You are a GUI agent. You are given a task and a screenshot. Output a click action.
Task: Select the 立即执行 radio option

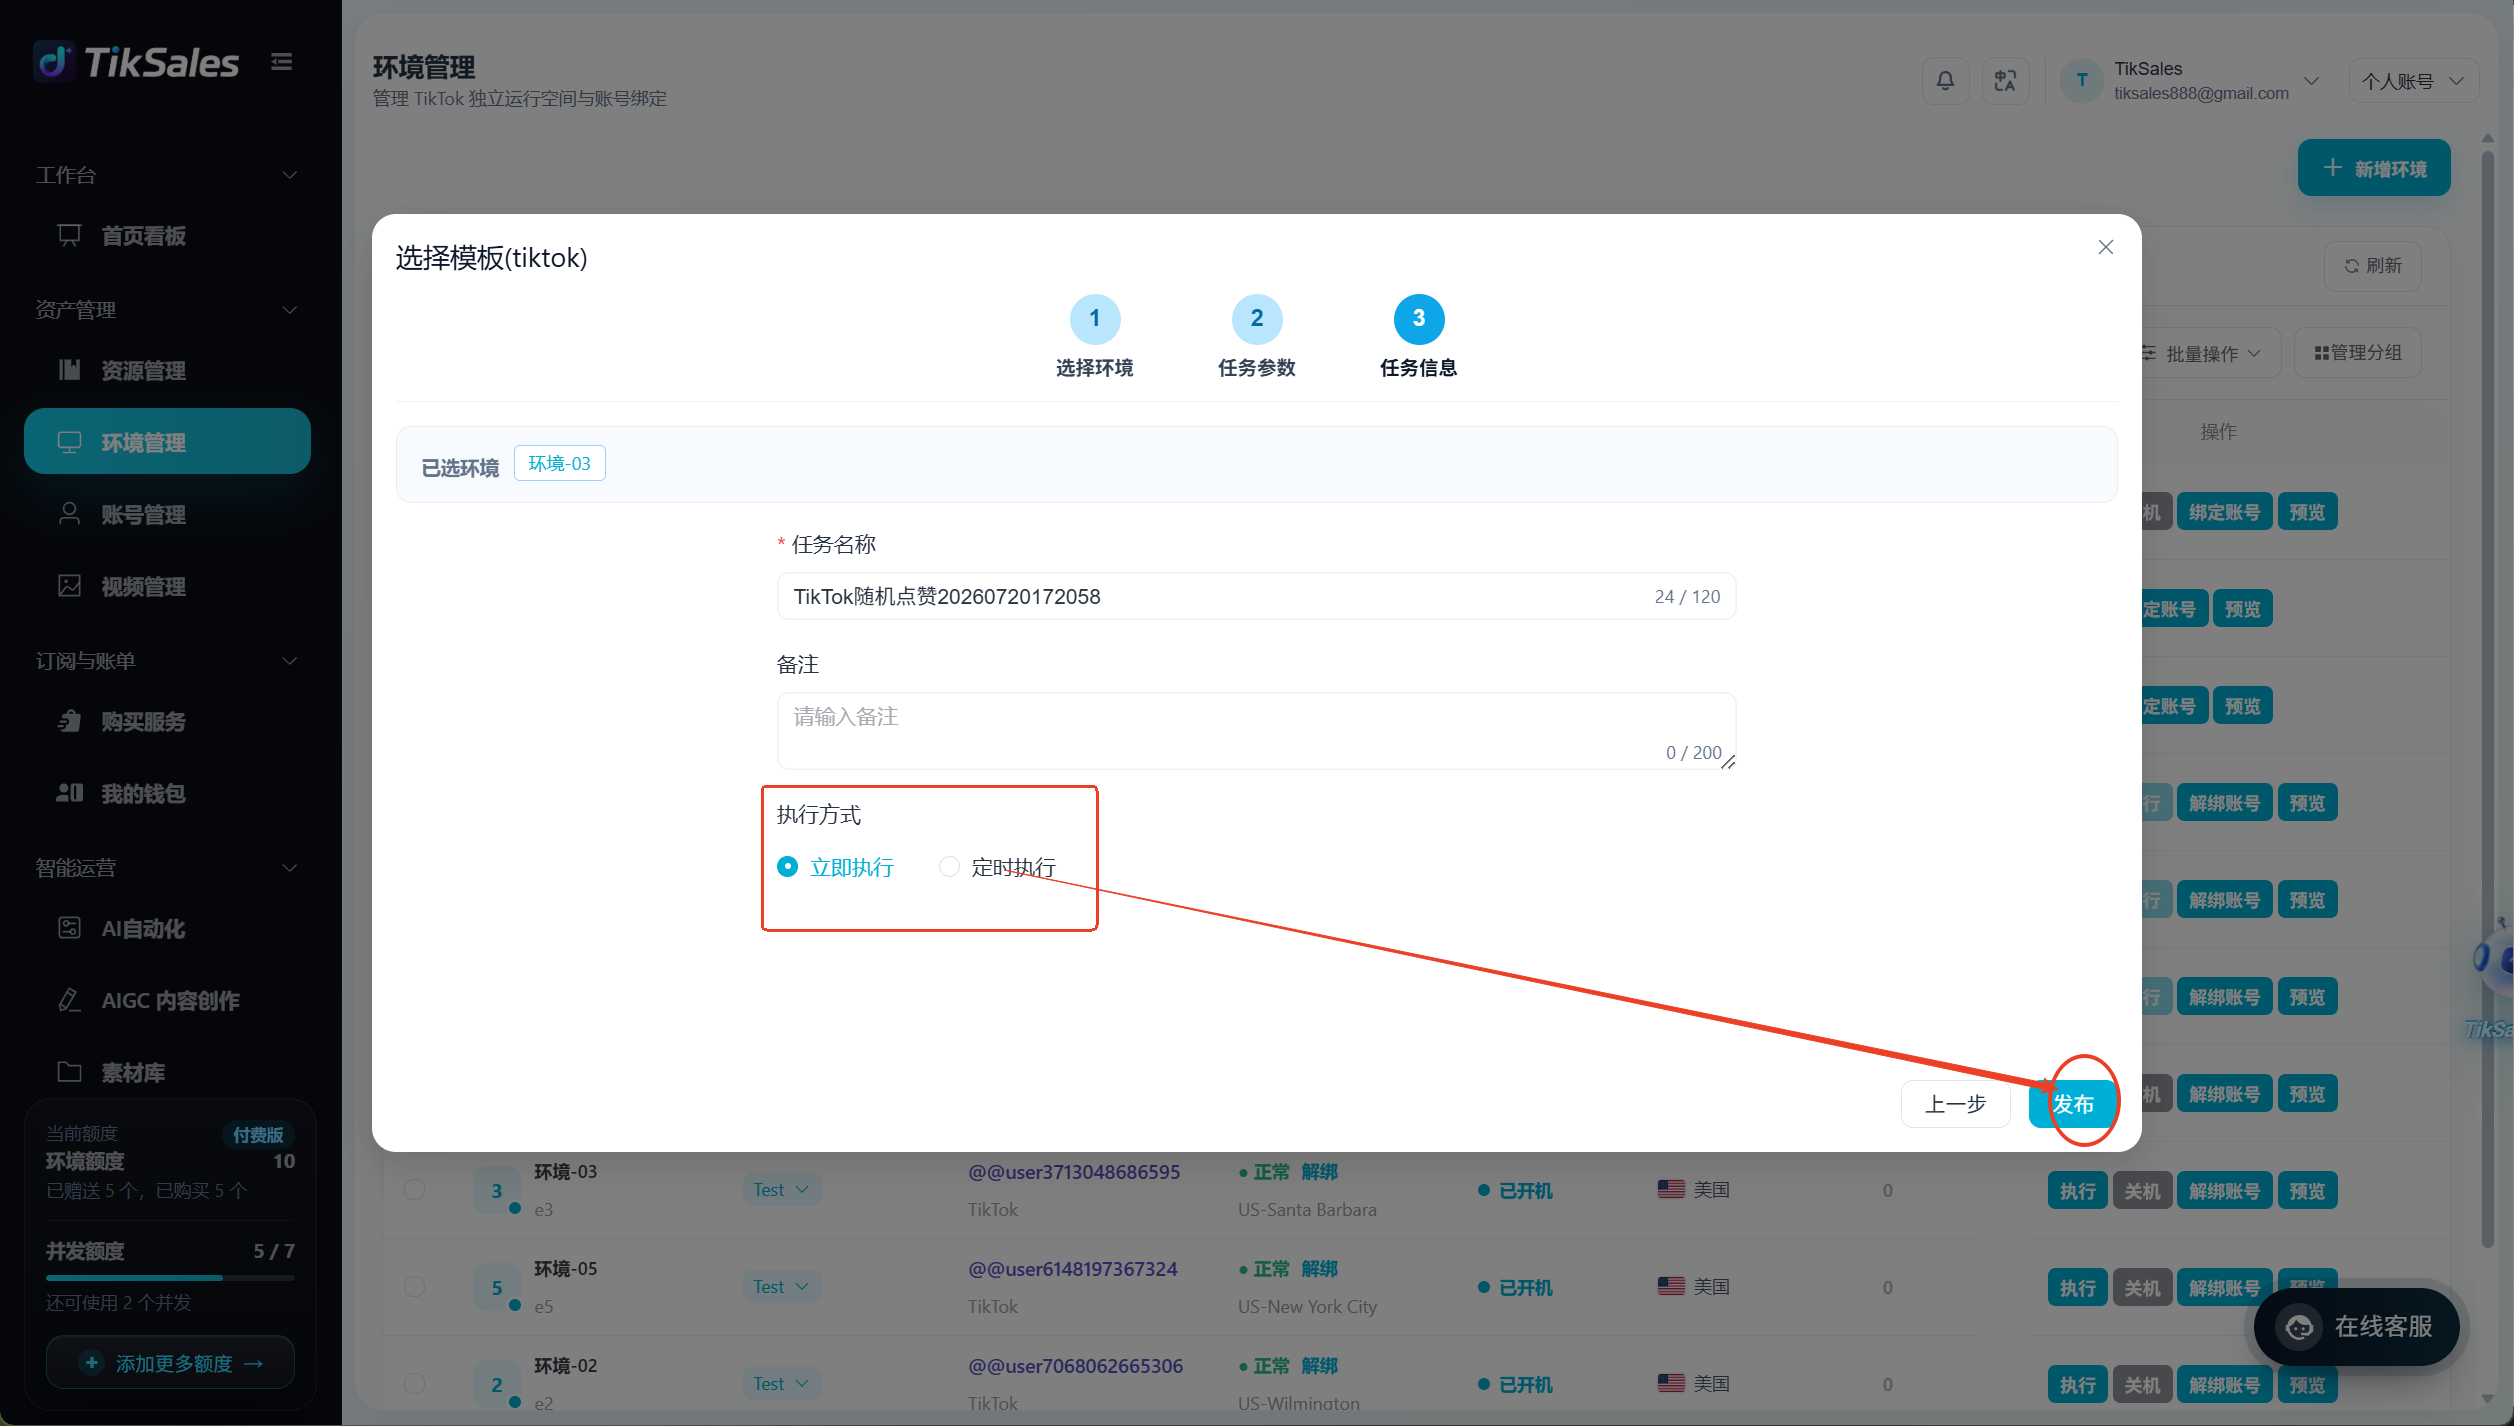788,867
